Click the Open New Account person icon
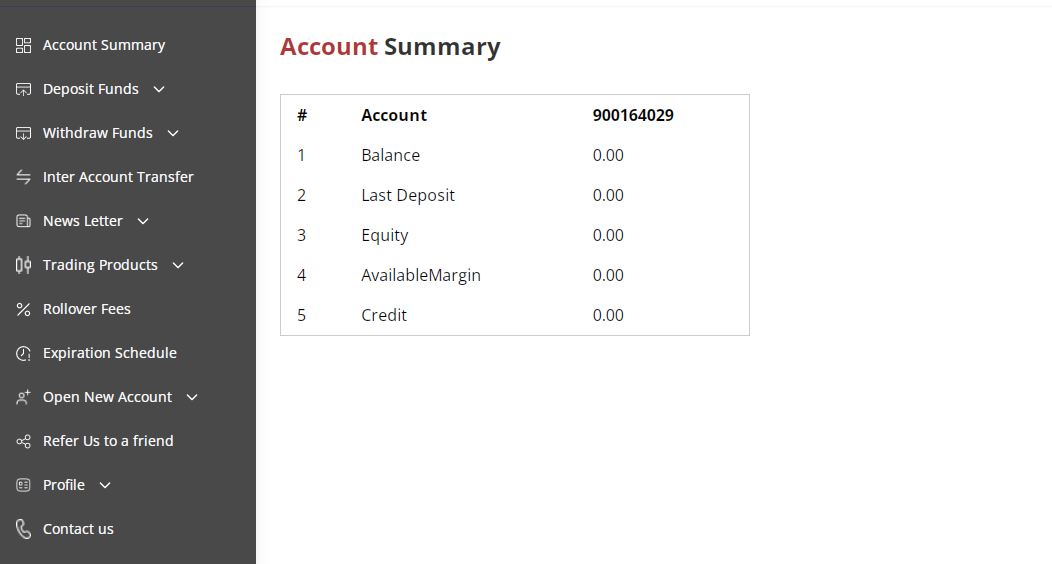The width and height of the screenshot is (1052, 564). (23, 397)
